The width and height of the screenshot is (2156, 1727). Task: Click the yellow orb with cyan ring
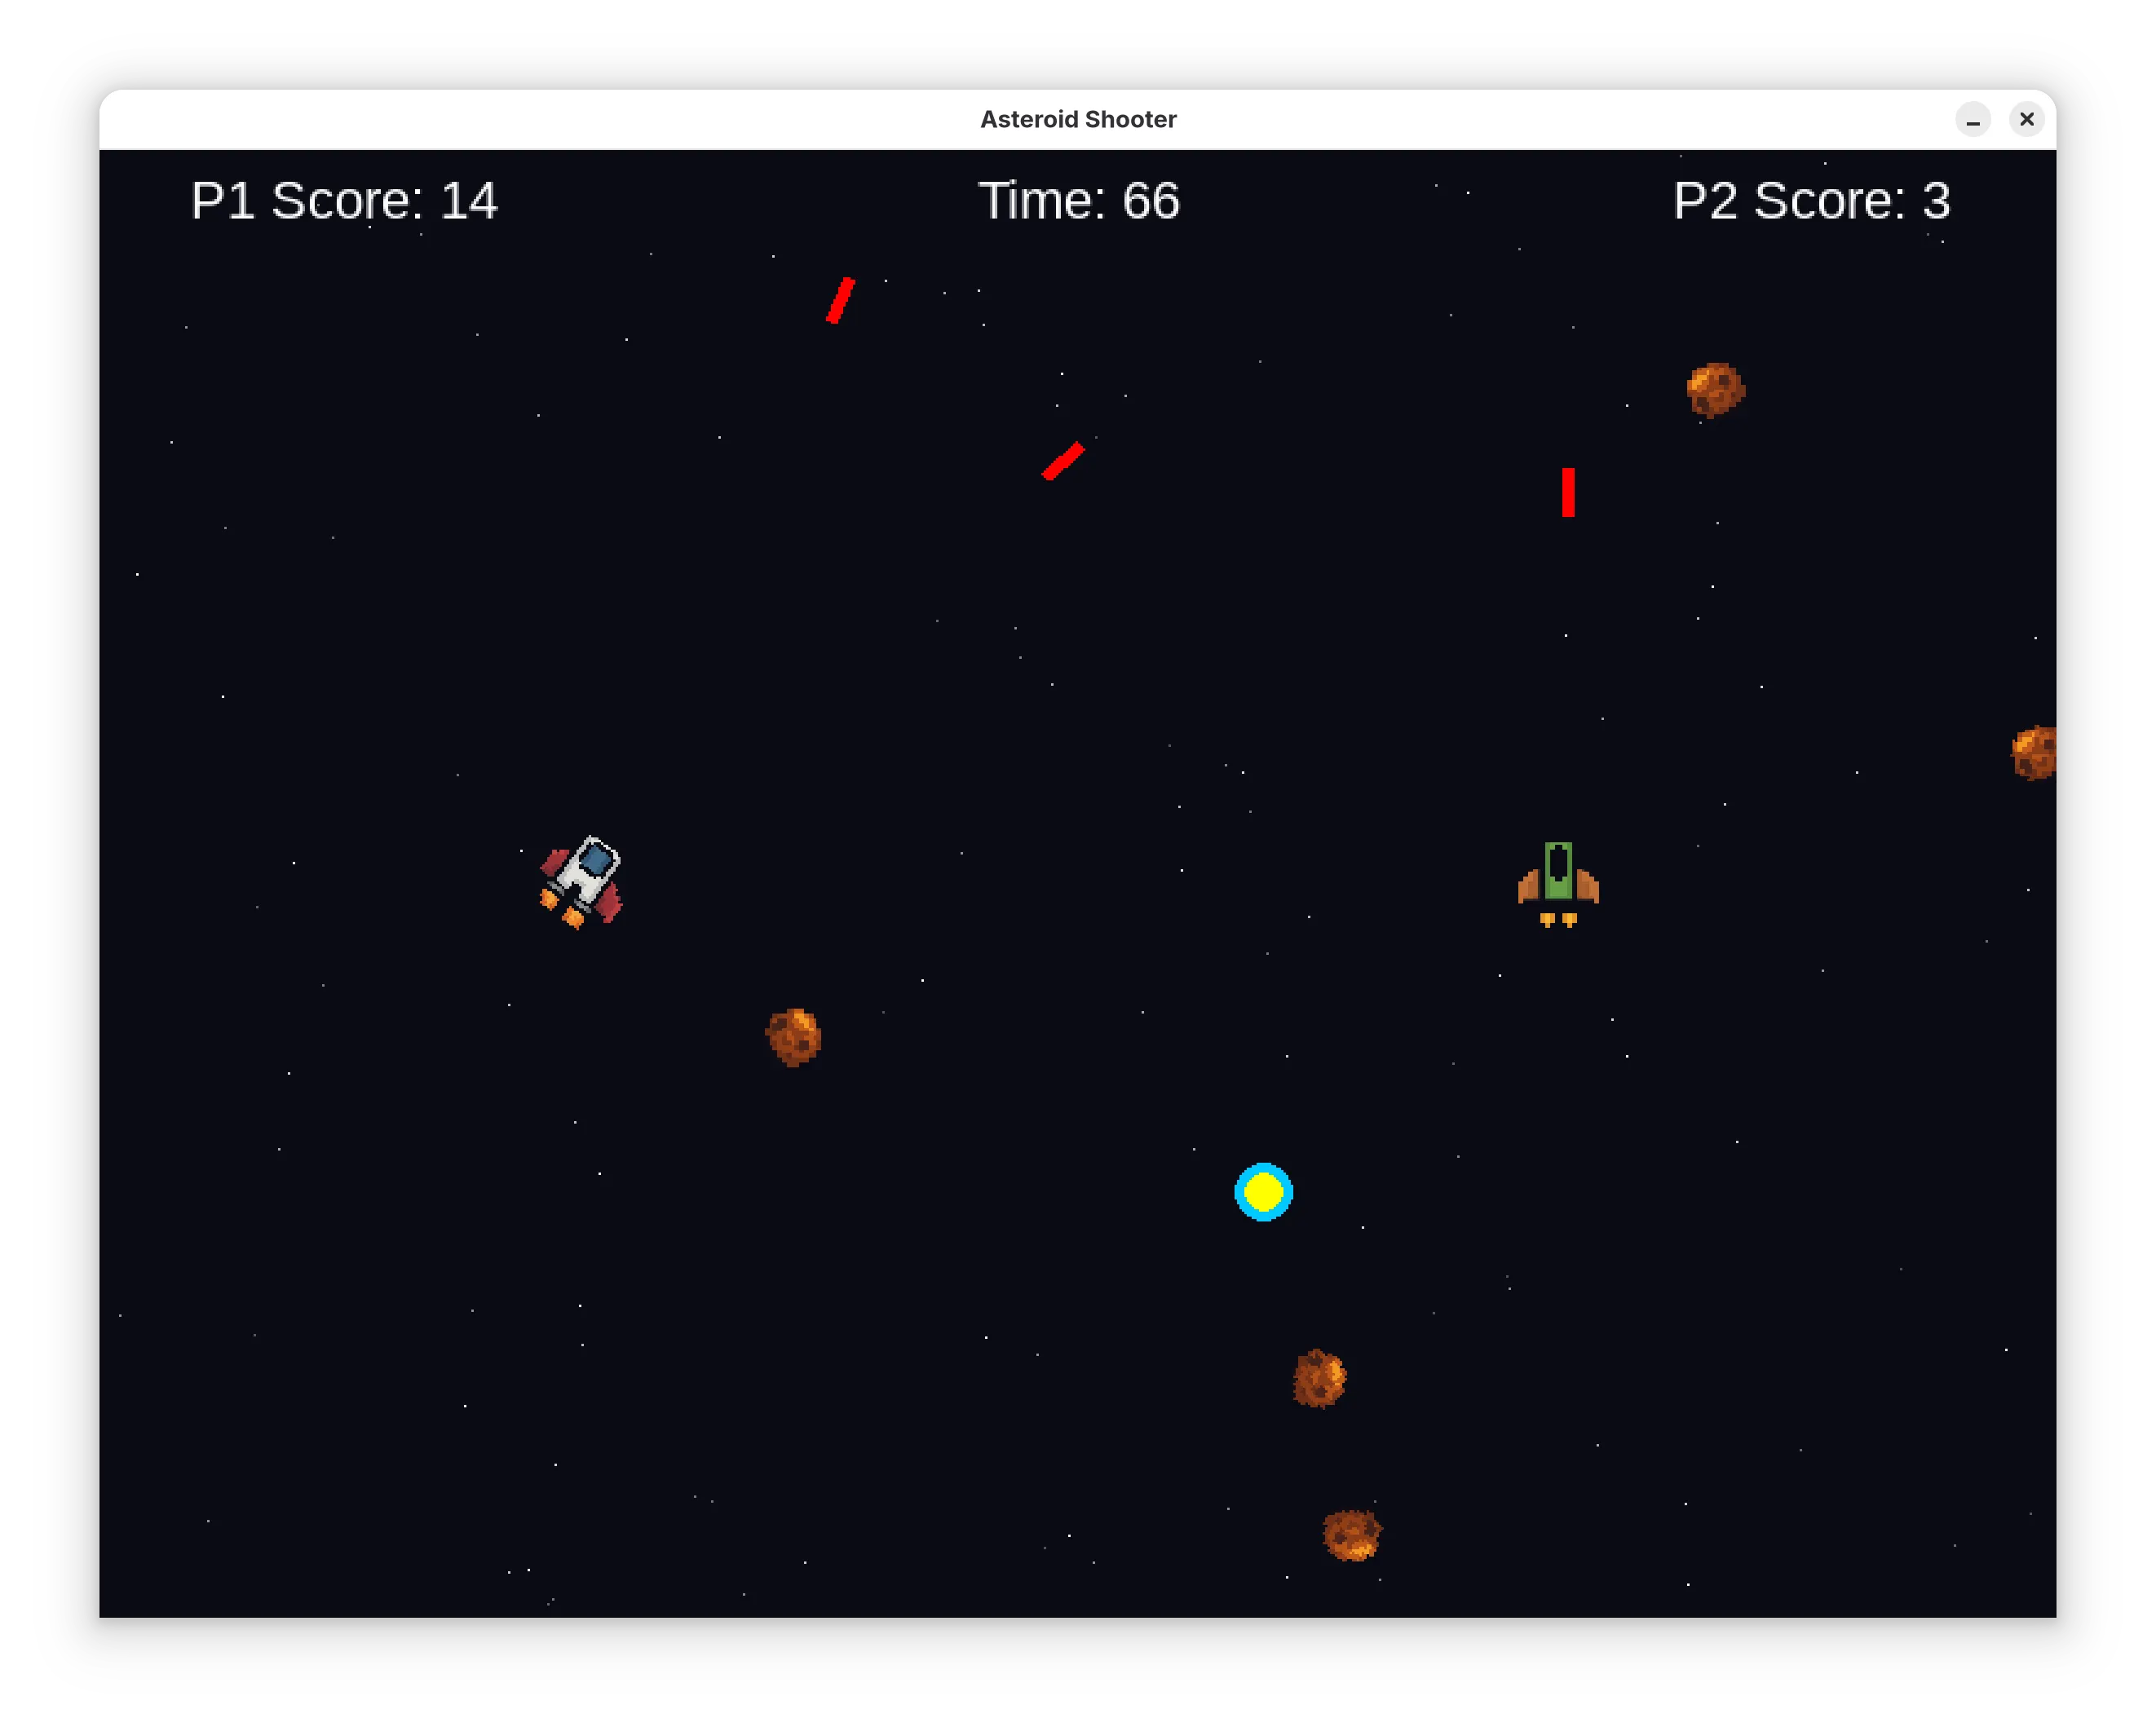[1263, 1192]
